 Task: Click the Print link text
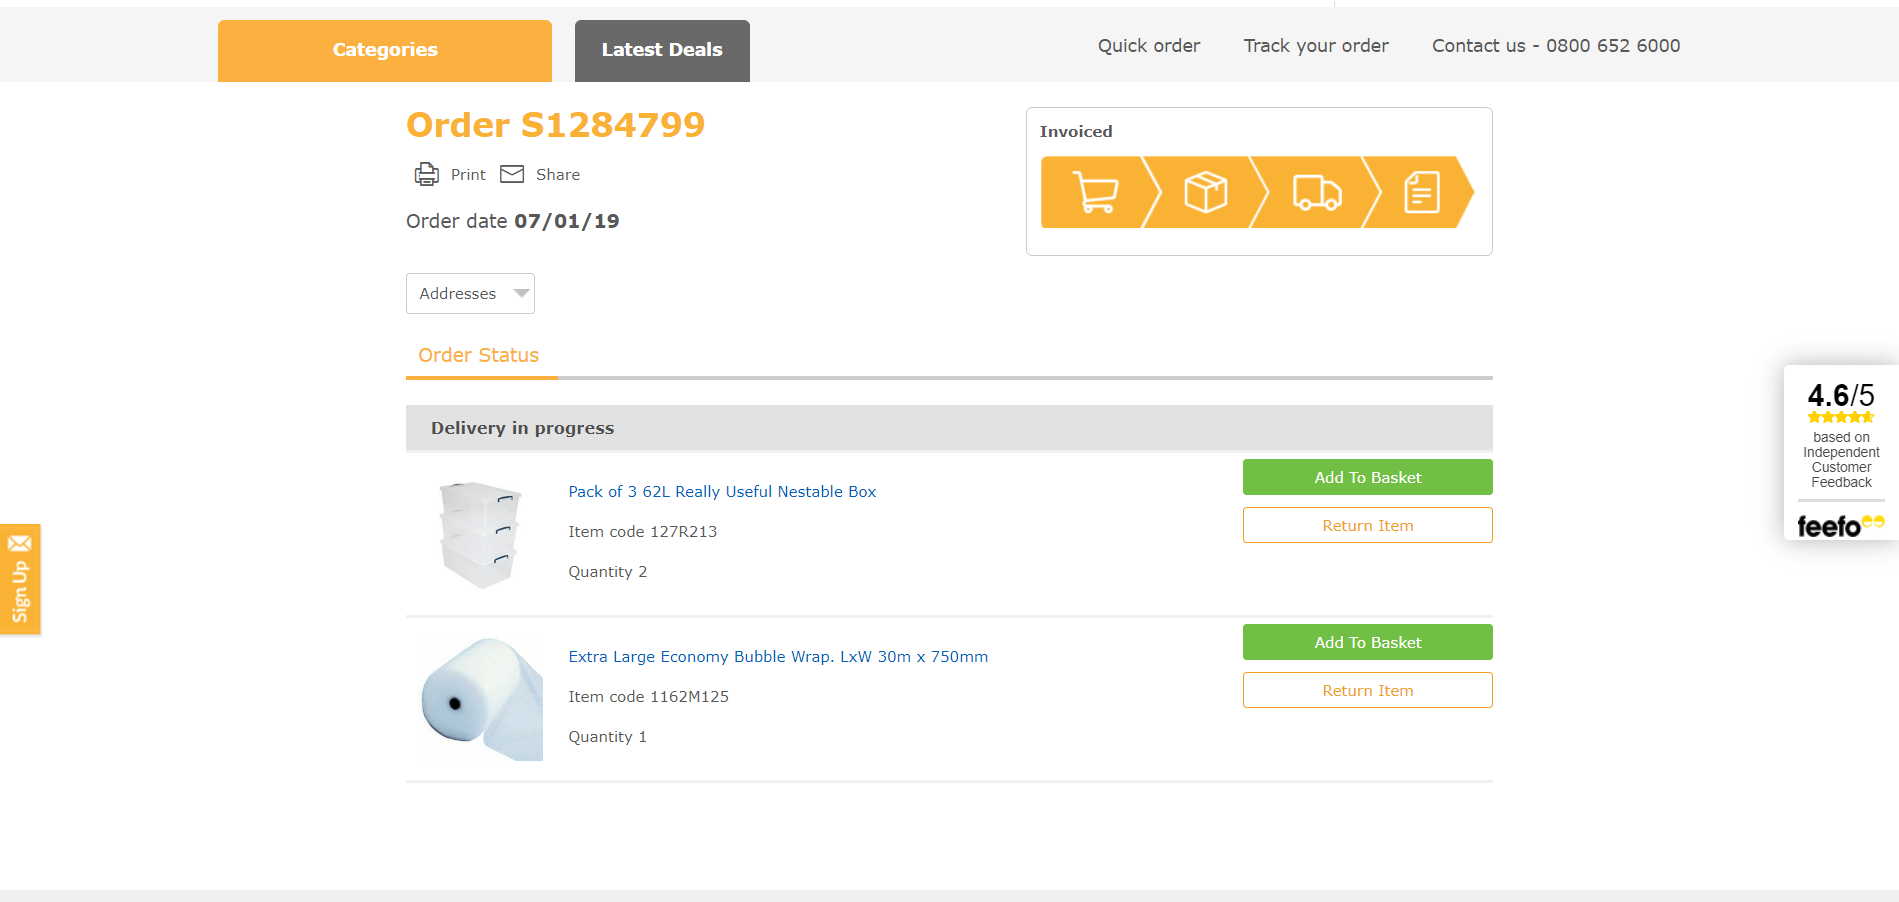[468, 174]
